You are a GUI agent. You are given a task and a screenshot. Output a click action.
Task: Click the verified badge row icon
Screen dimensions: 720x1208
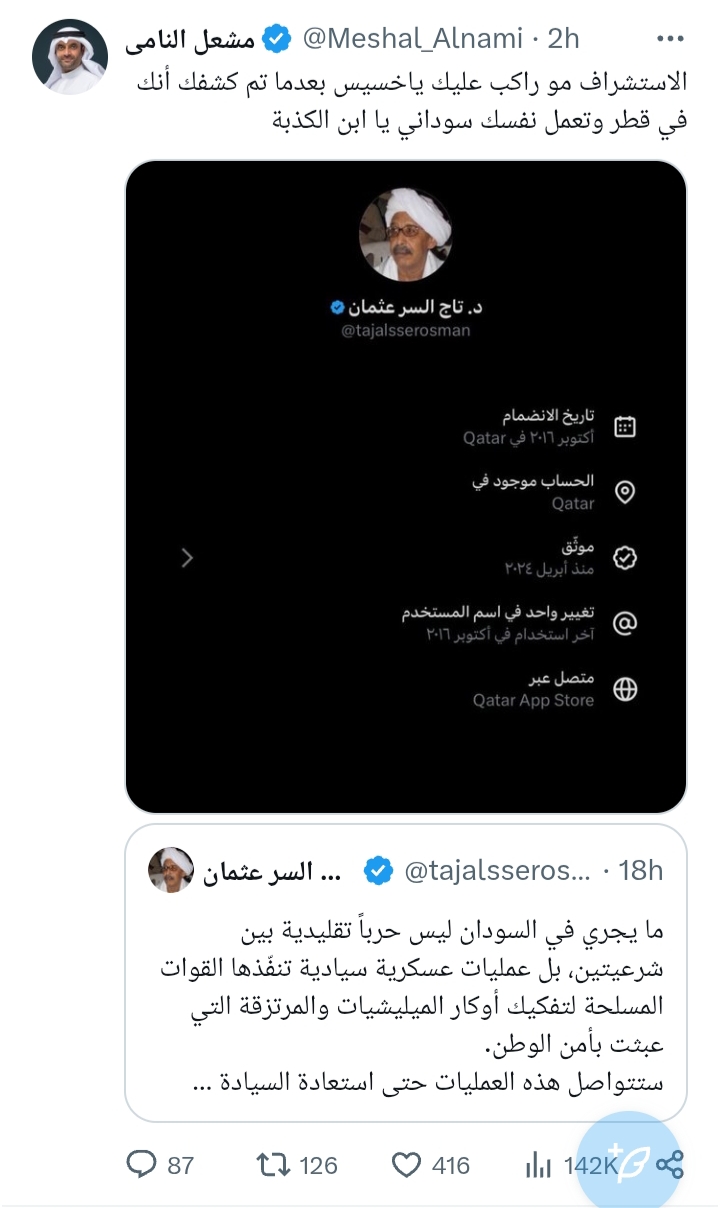pos(625,558)
